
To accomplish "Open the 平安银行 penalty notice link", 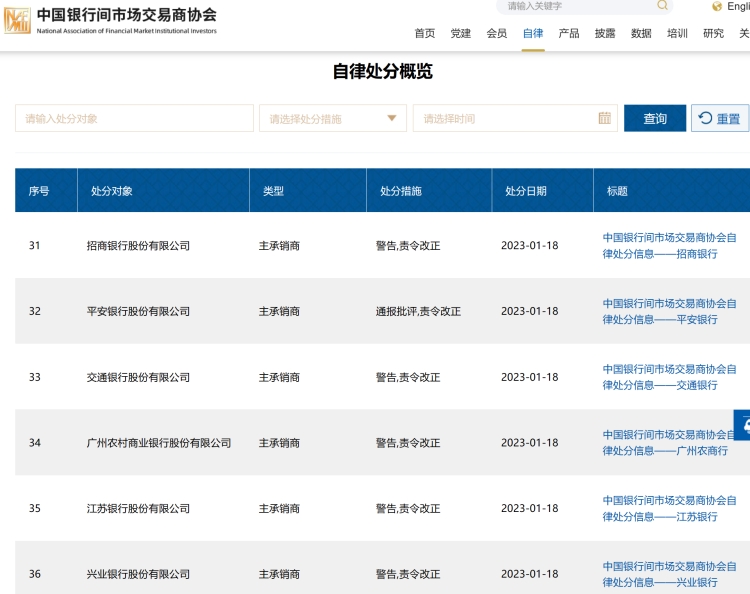I will pyautogui.click(x=669, y=311).
